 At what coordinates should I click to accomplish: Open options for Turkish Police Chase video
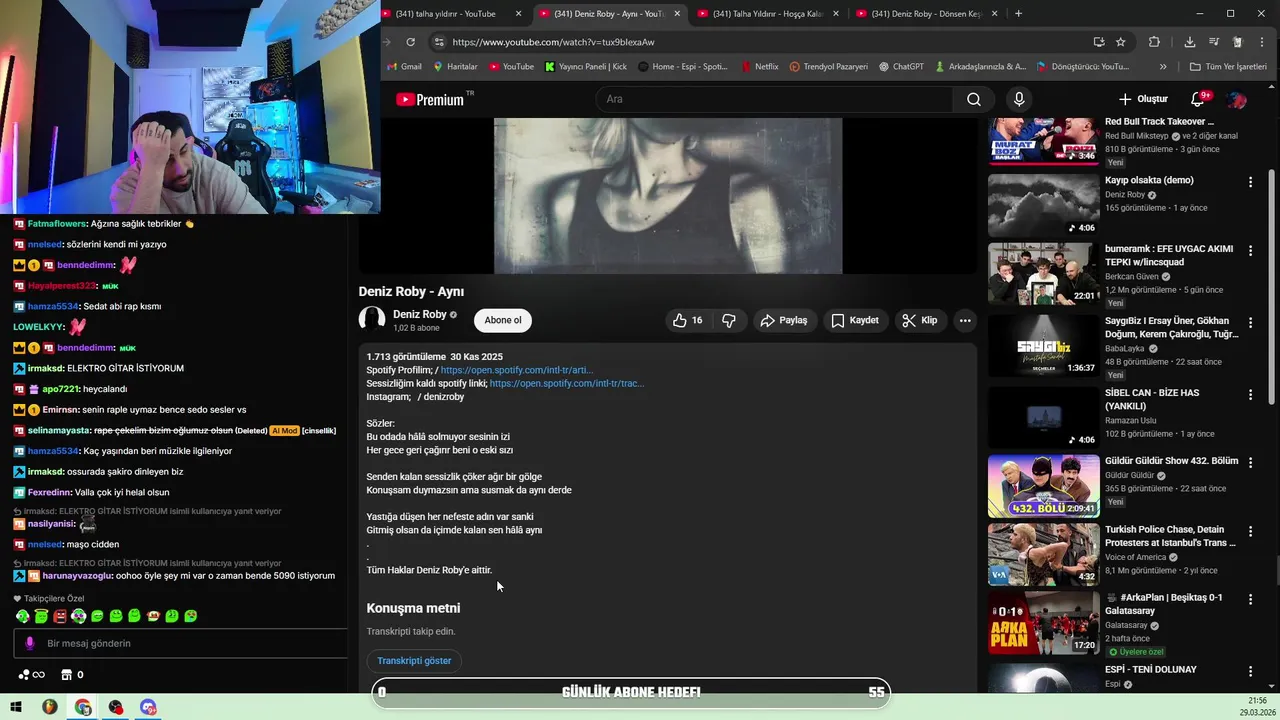point(1250,531)
